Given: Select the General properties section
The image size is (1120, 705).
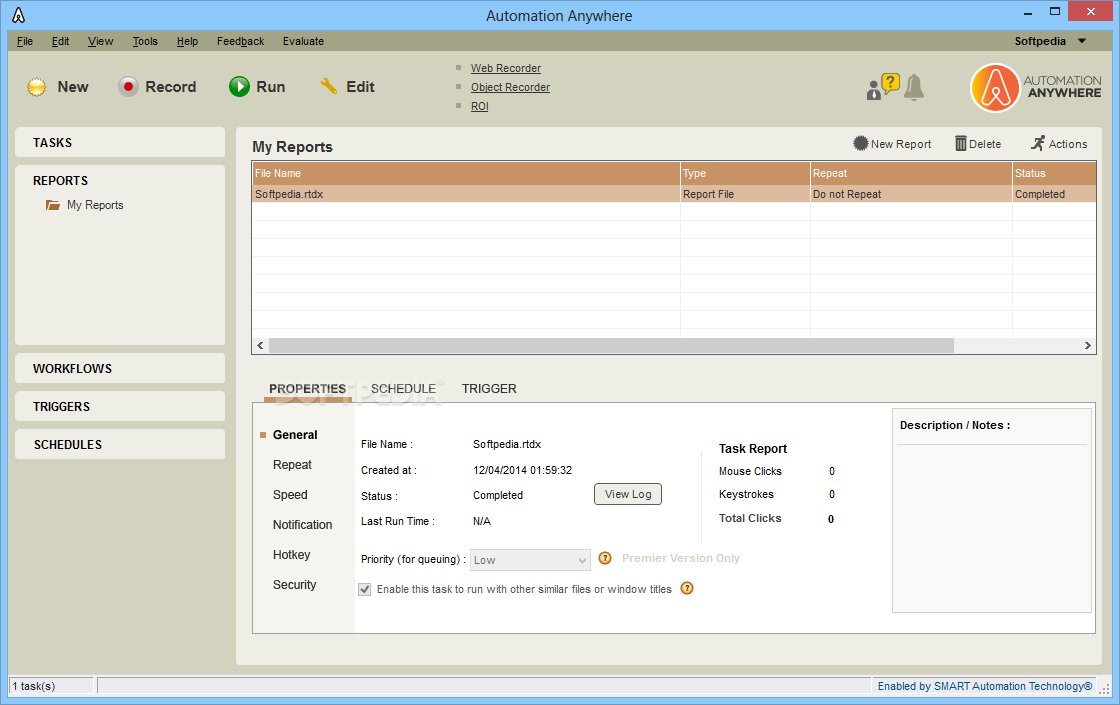Looking at the screenshot, I should coord(295,435).
